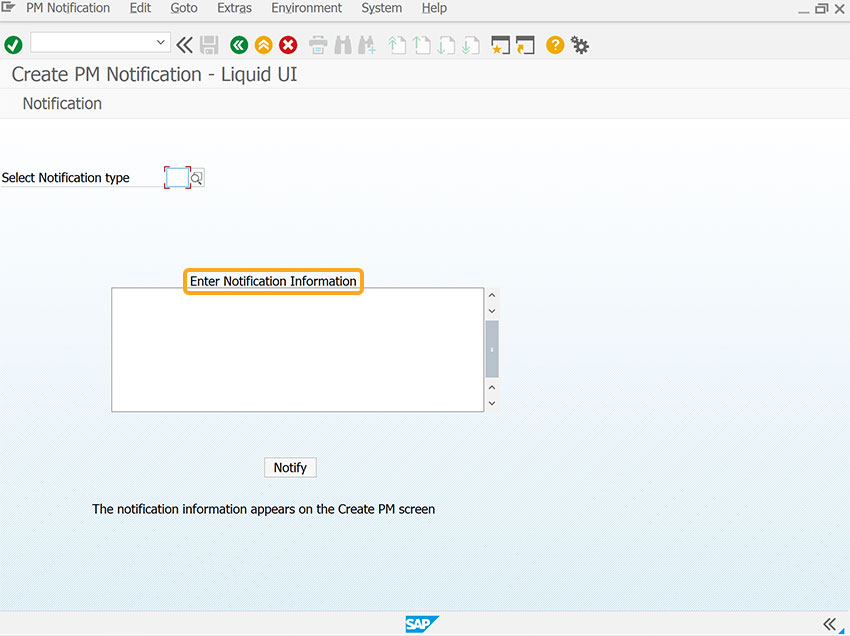The image size is (850, 636).
Task: Open Customize Local Layout gear icon
Action: [579, 45]
